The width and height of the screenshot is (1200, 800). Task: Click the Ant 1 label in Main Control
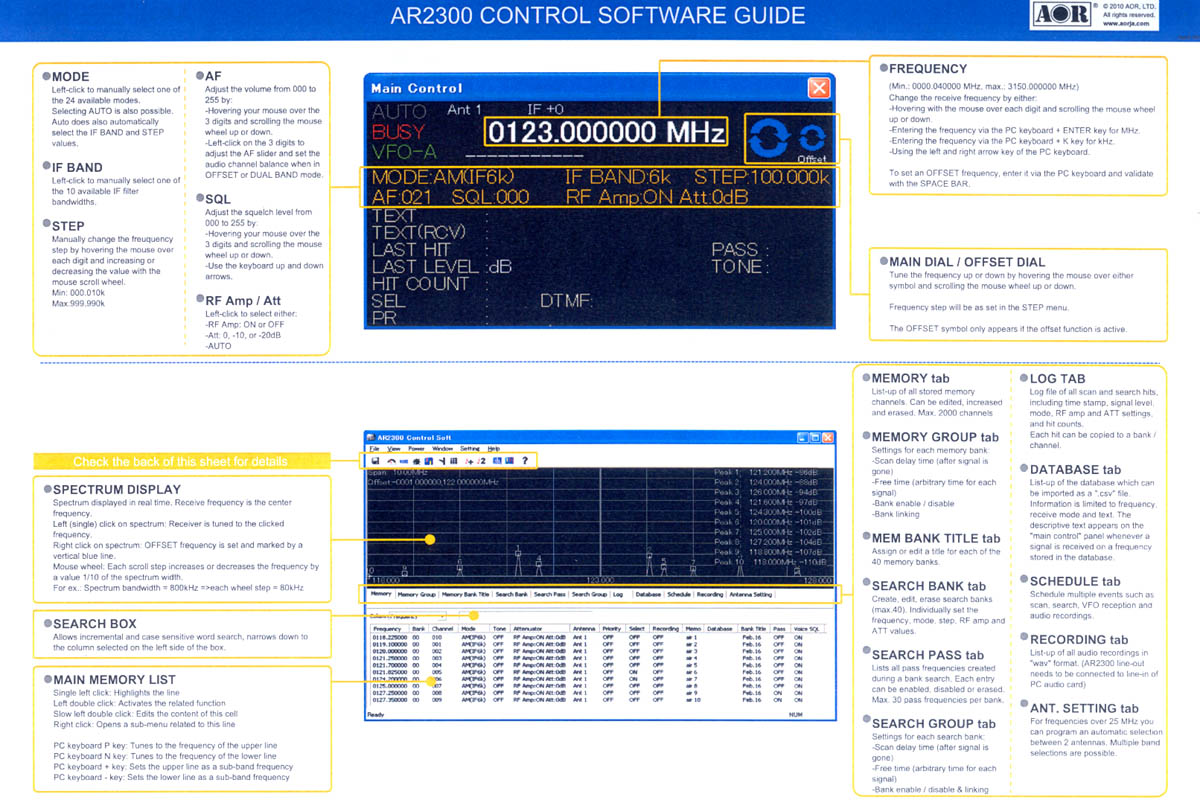pos(464,109)
